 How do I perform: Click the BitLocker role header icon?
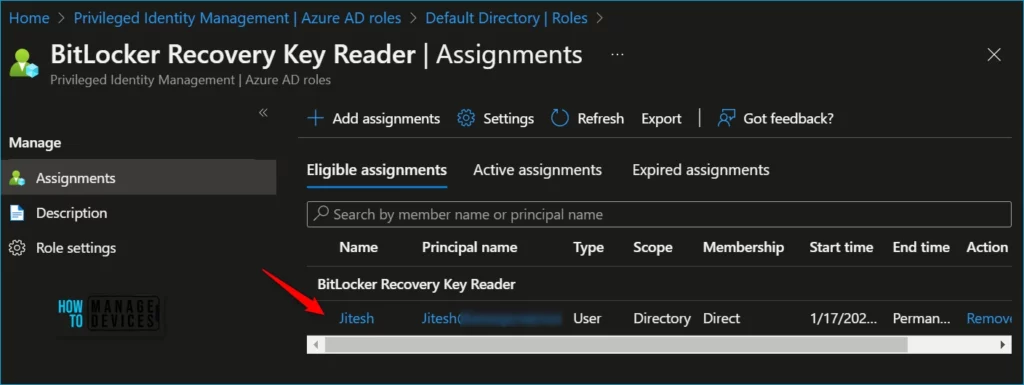[x=24, y=64]
